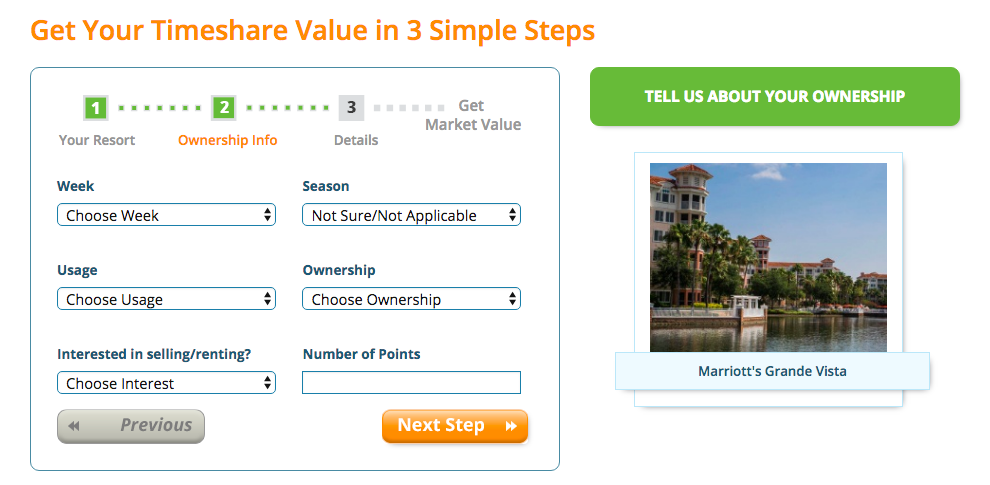Image resolution: width=990 pixels, height=485 pixels.
Task: Click the step 1 green number box
Action: [95, 108]
